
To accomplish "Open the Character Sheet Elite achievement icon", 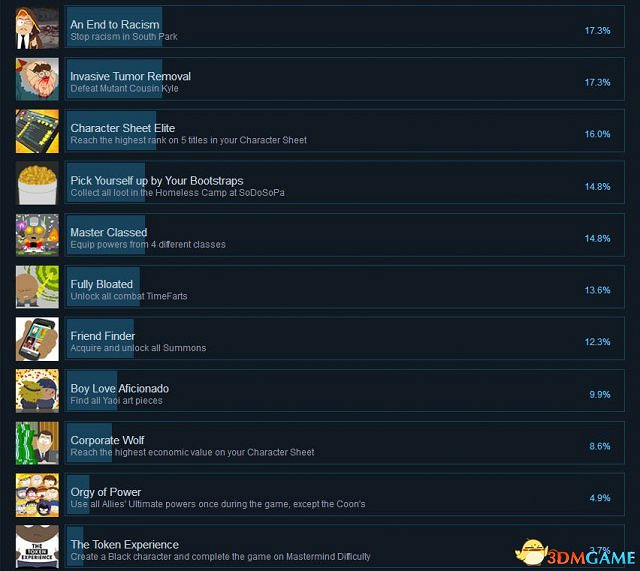I will 37,131.
